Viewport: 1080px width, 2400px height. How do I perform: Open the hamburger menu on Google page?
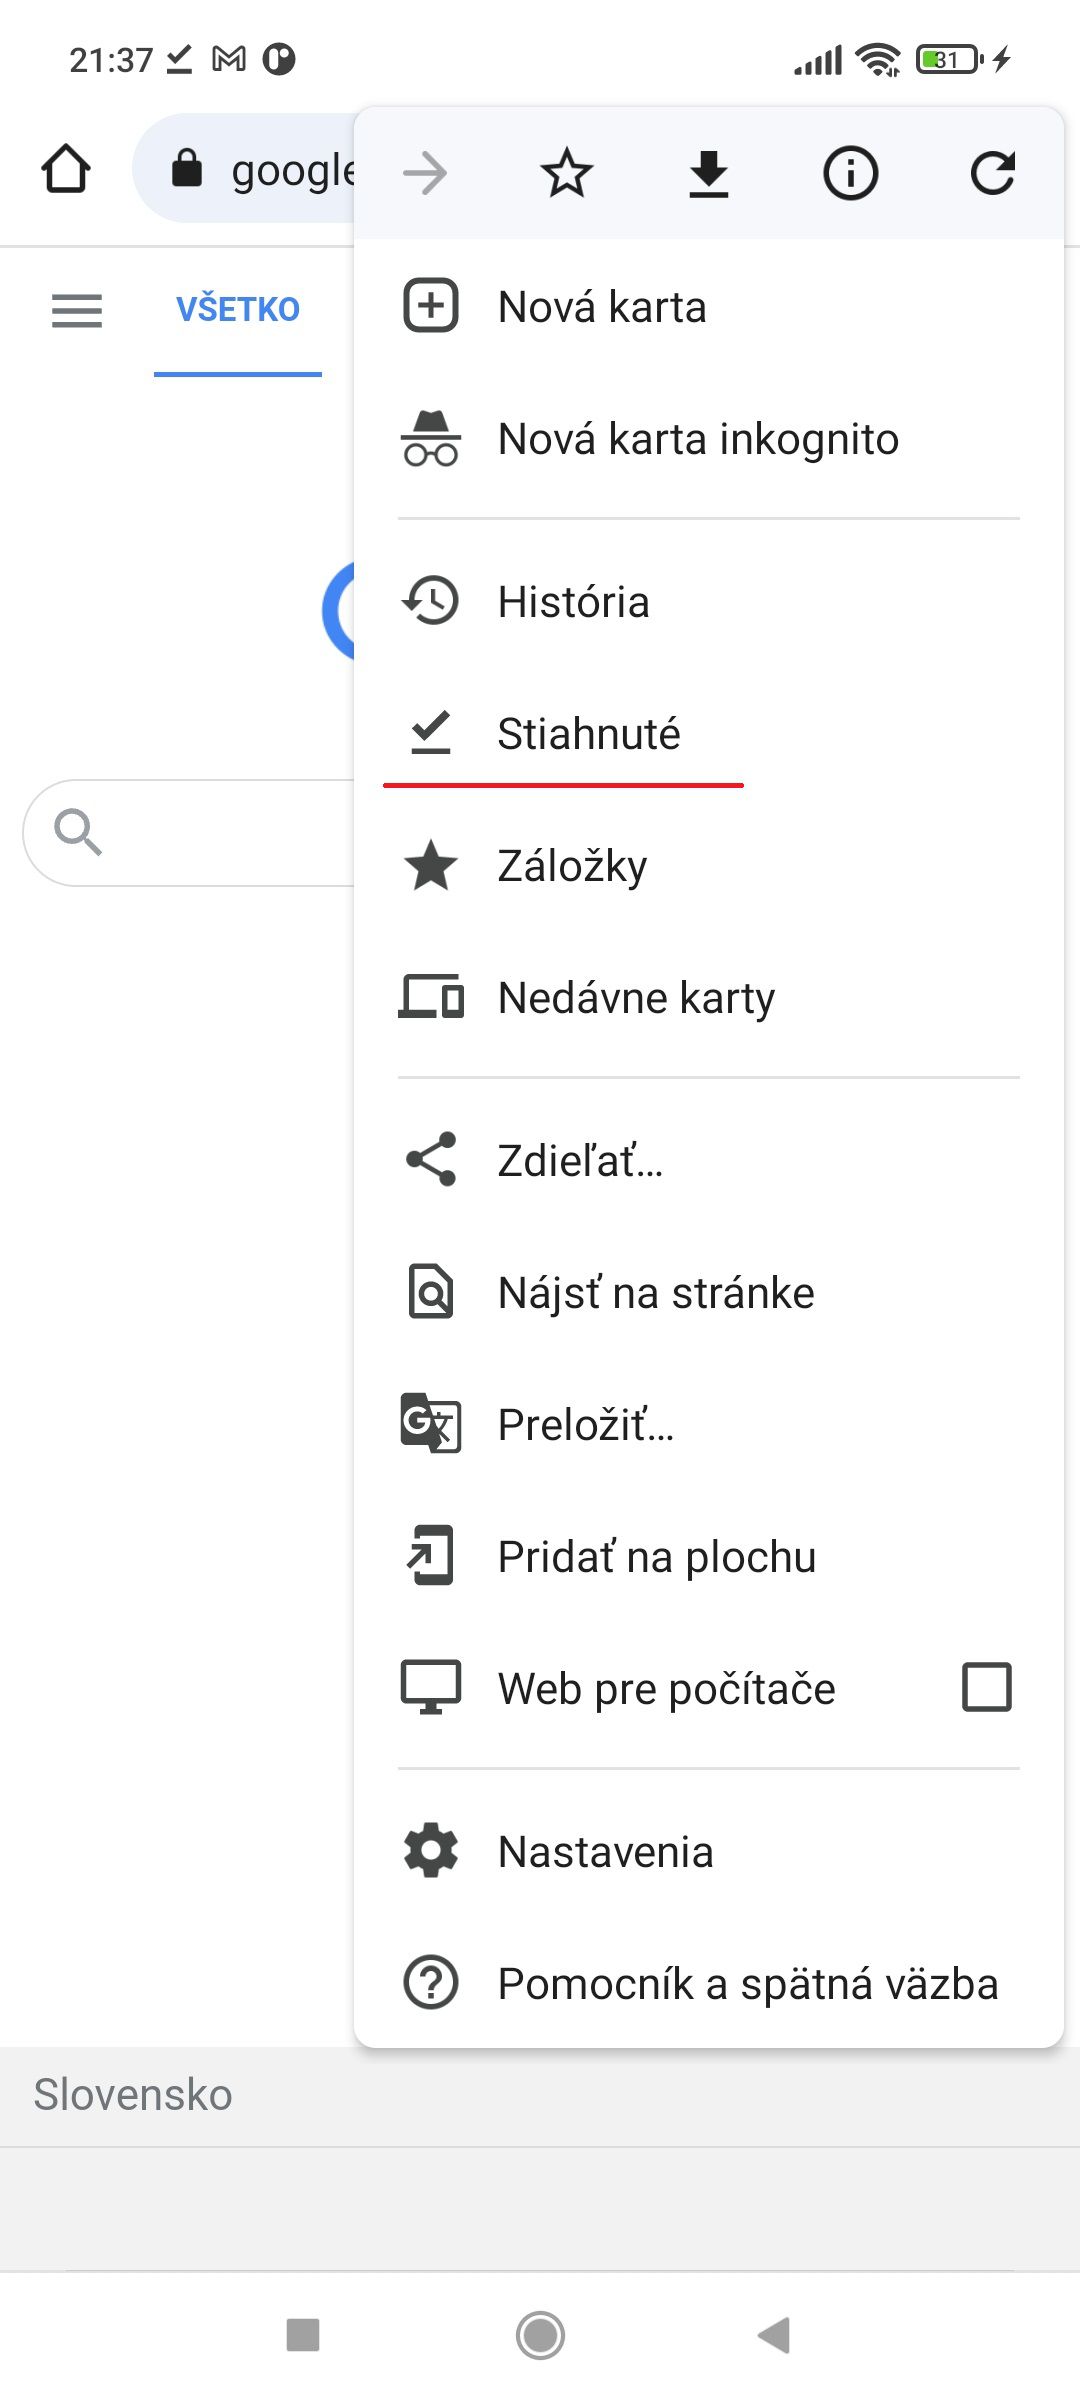pyautogui.click(x=77, y=310)
